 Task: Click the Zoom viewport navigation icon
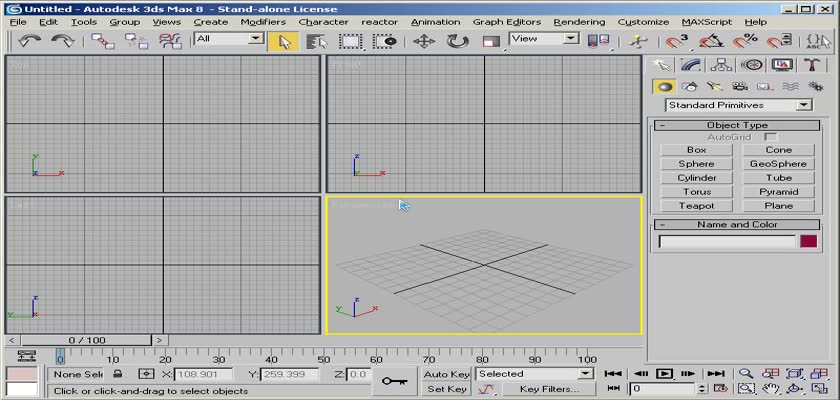pyautogui.click(x=746, y=374)
